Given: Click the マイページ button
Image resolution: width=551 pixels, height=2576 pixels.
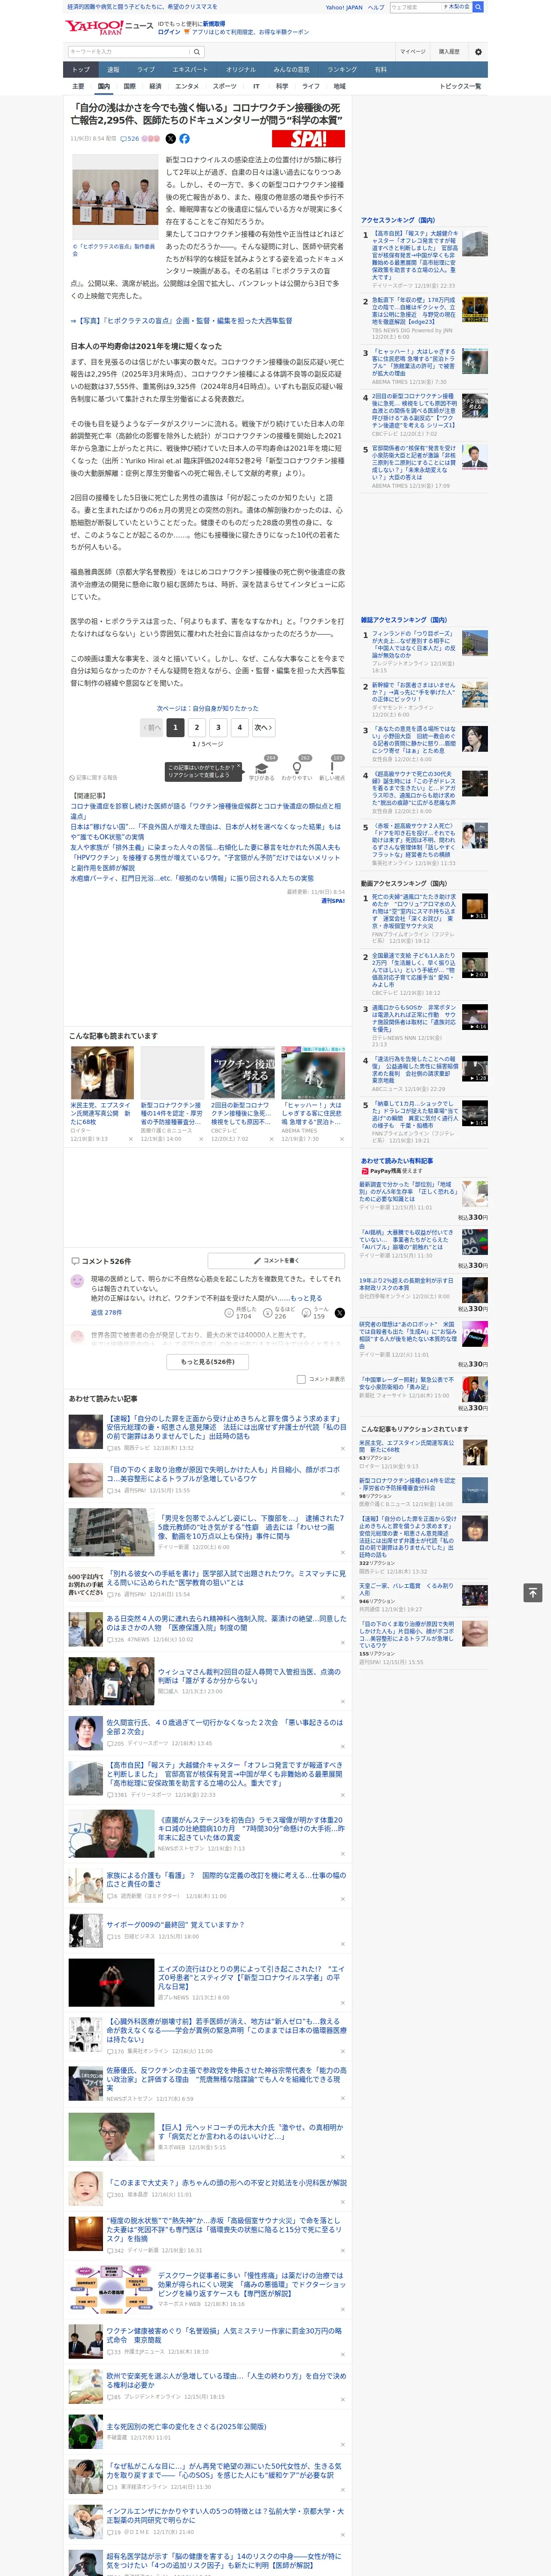Looking at the screenshot, I should coord(412,51).
